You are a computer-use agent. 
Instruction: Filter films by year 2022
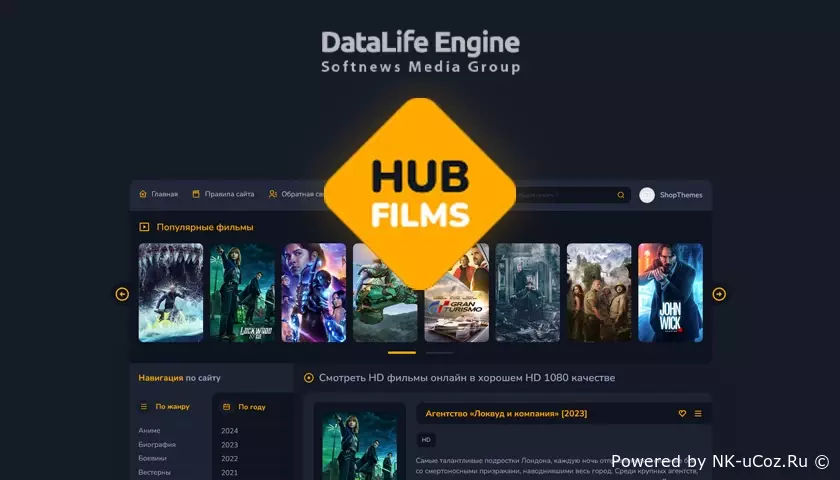[x=229, y=459]
